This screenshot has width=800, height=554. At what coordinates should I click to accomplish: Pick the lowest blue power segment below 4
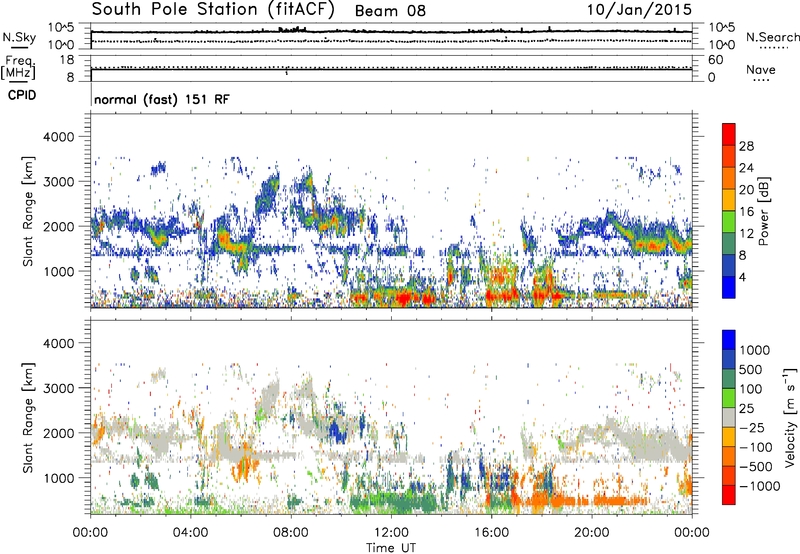[729, 287]
